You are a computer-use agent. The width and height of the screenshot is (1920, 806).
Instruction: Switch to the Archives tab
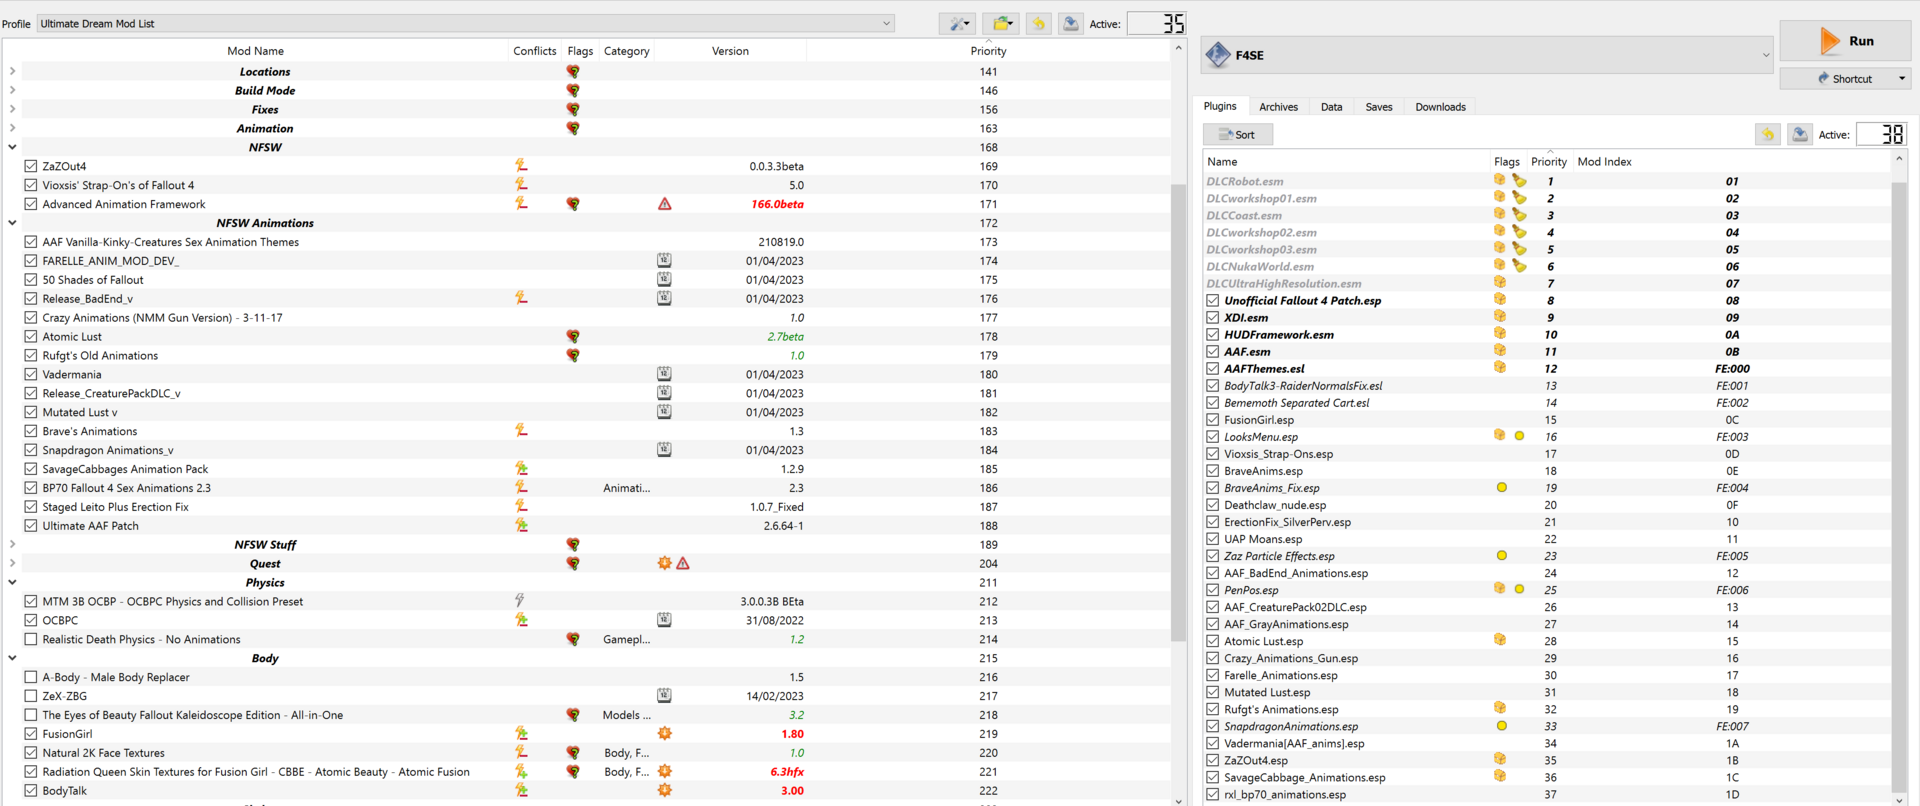tap(1278, 107)
